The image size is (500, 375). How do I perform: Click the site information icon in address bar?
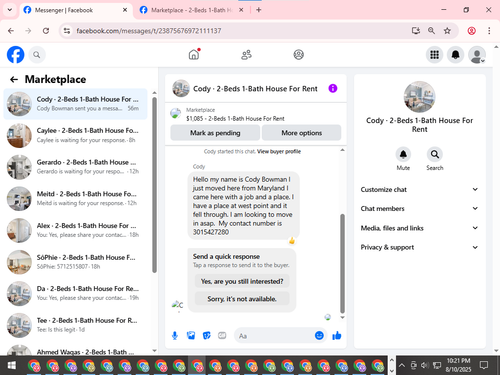point(67,31)
